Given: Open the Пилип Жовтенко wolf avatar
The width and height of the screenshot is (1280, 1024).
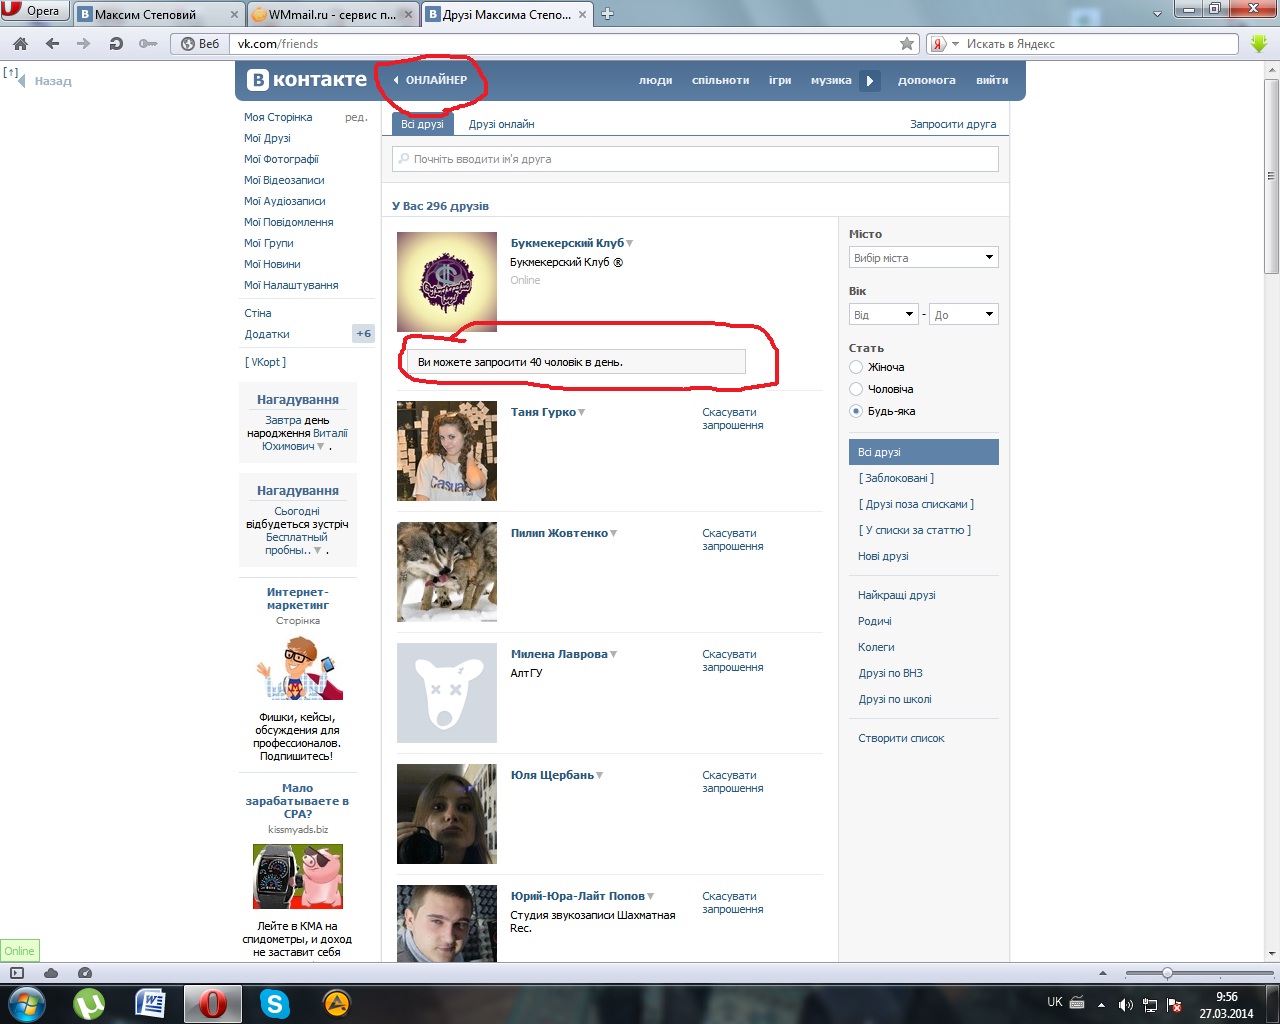Looking at the screenshot, I should click(447, 572).
